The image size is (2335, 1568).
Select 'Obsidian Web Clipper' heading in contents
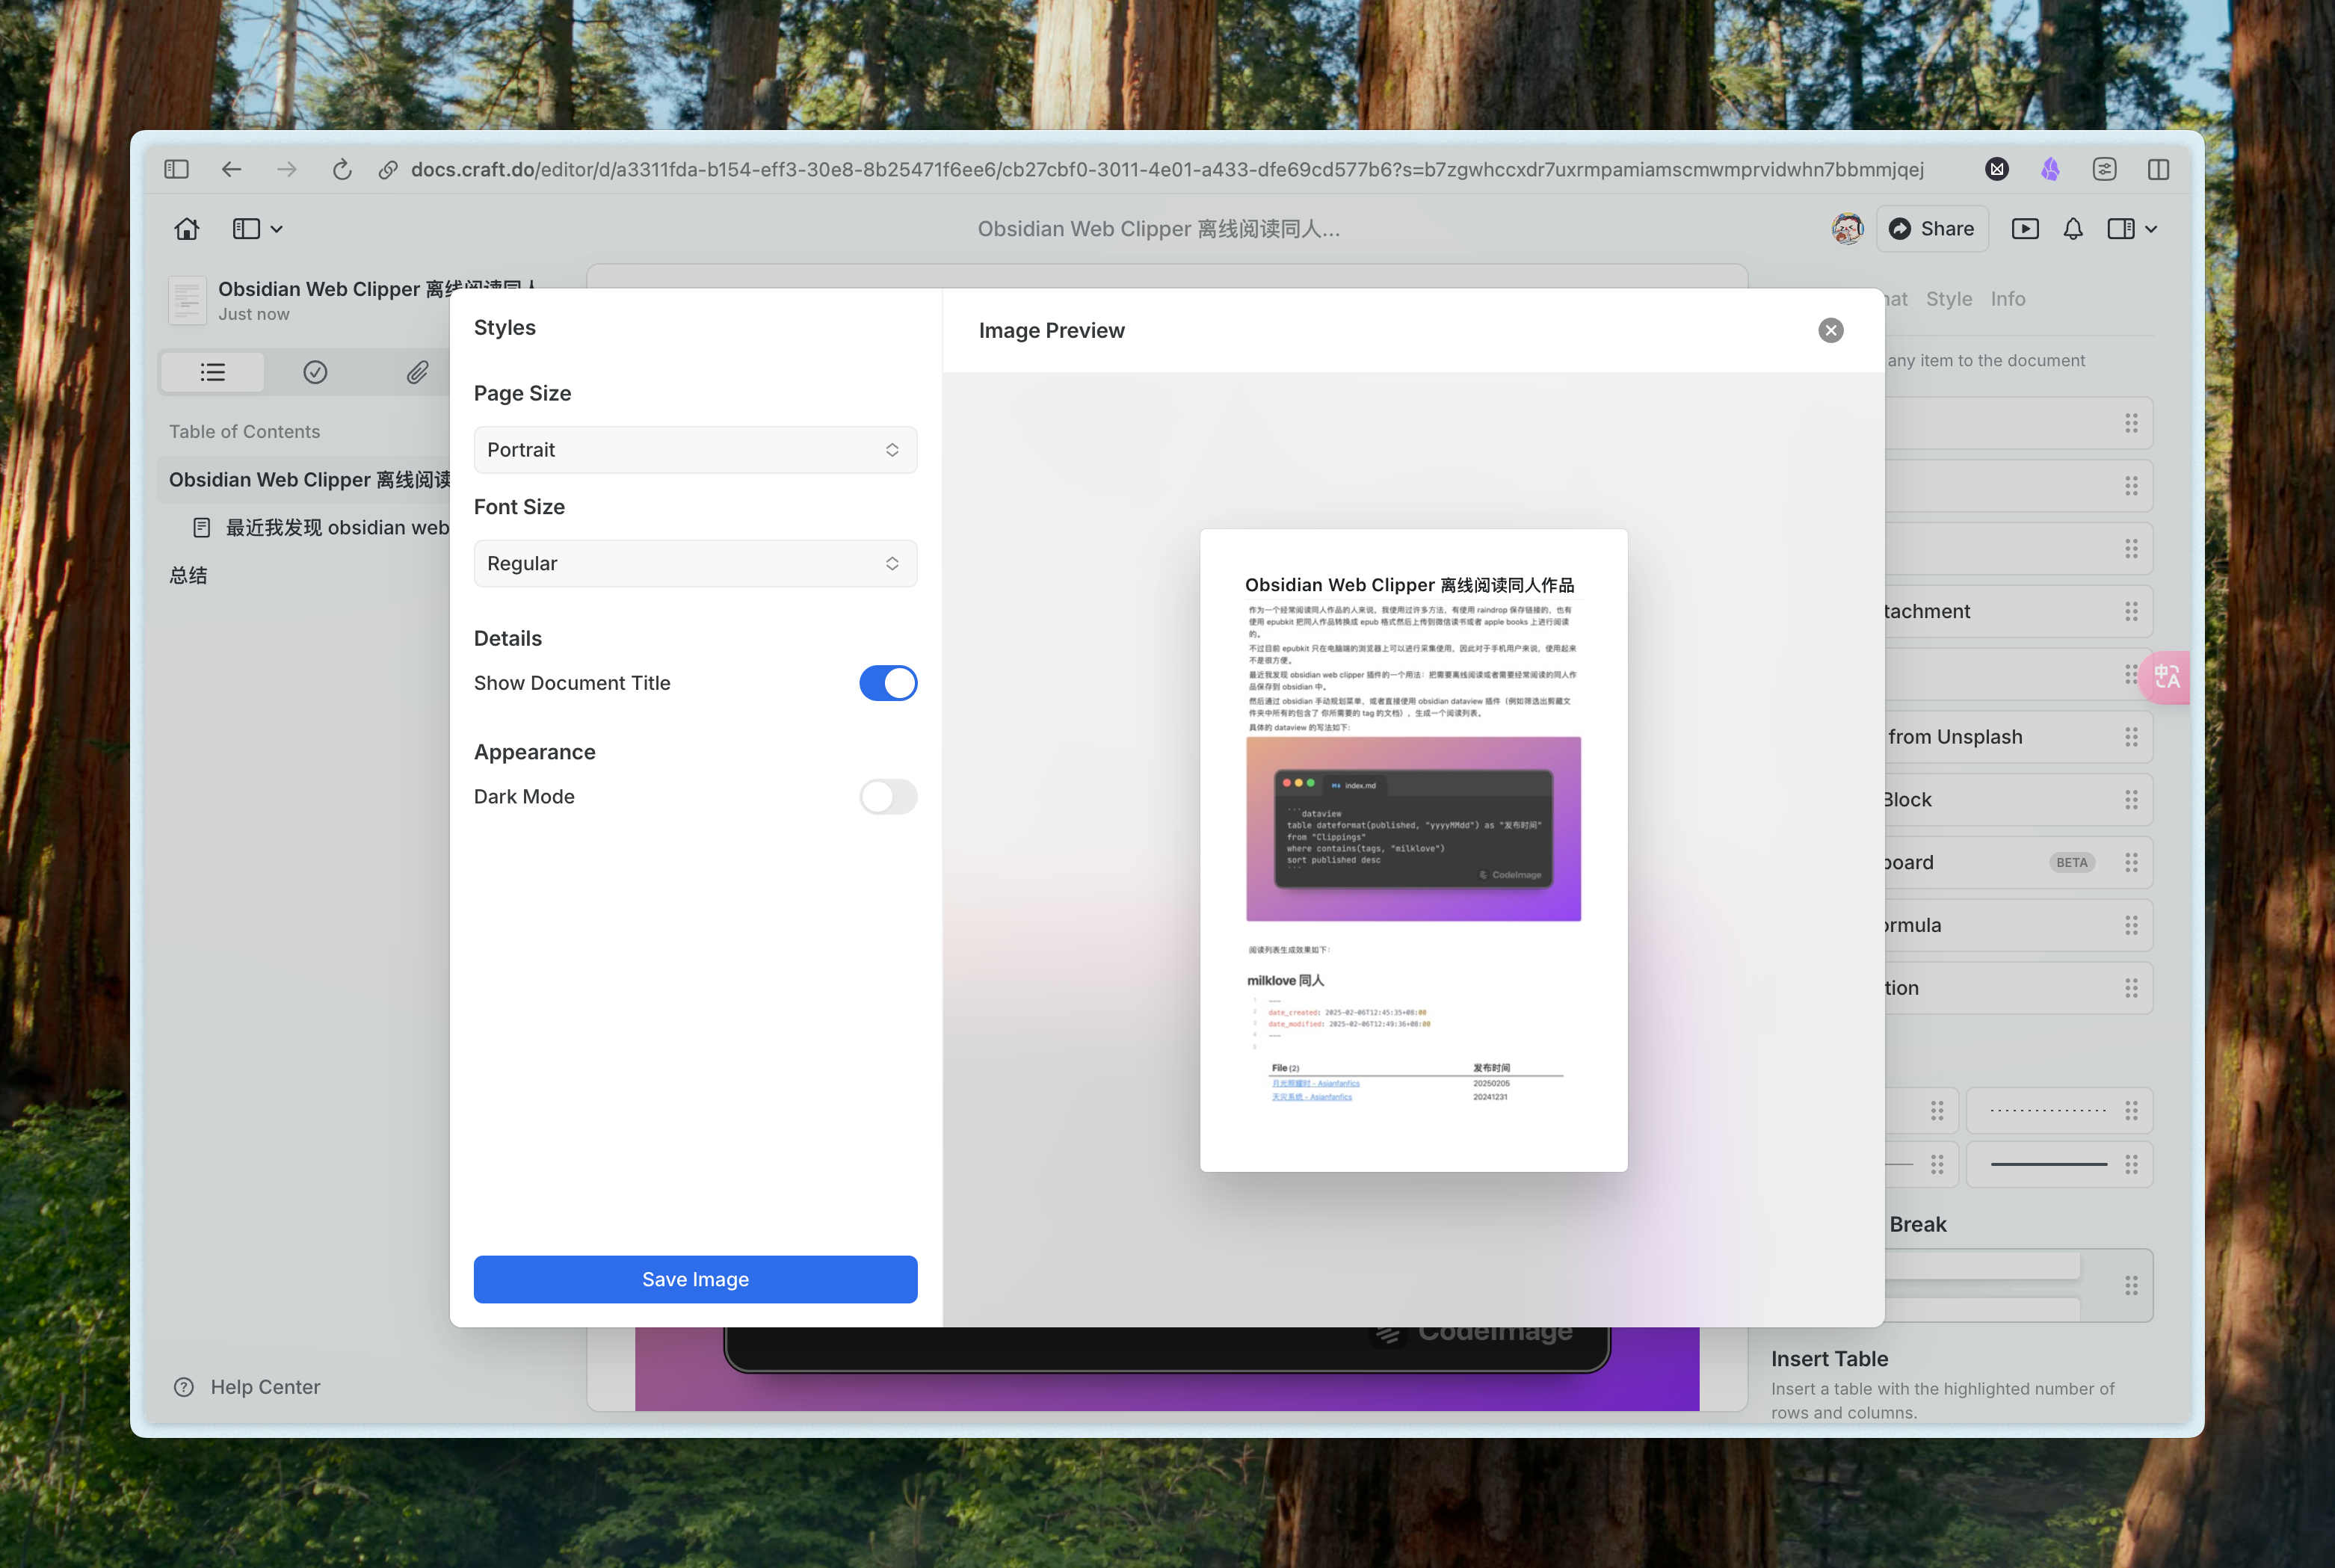tap(309, 480)
